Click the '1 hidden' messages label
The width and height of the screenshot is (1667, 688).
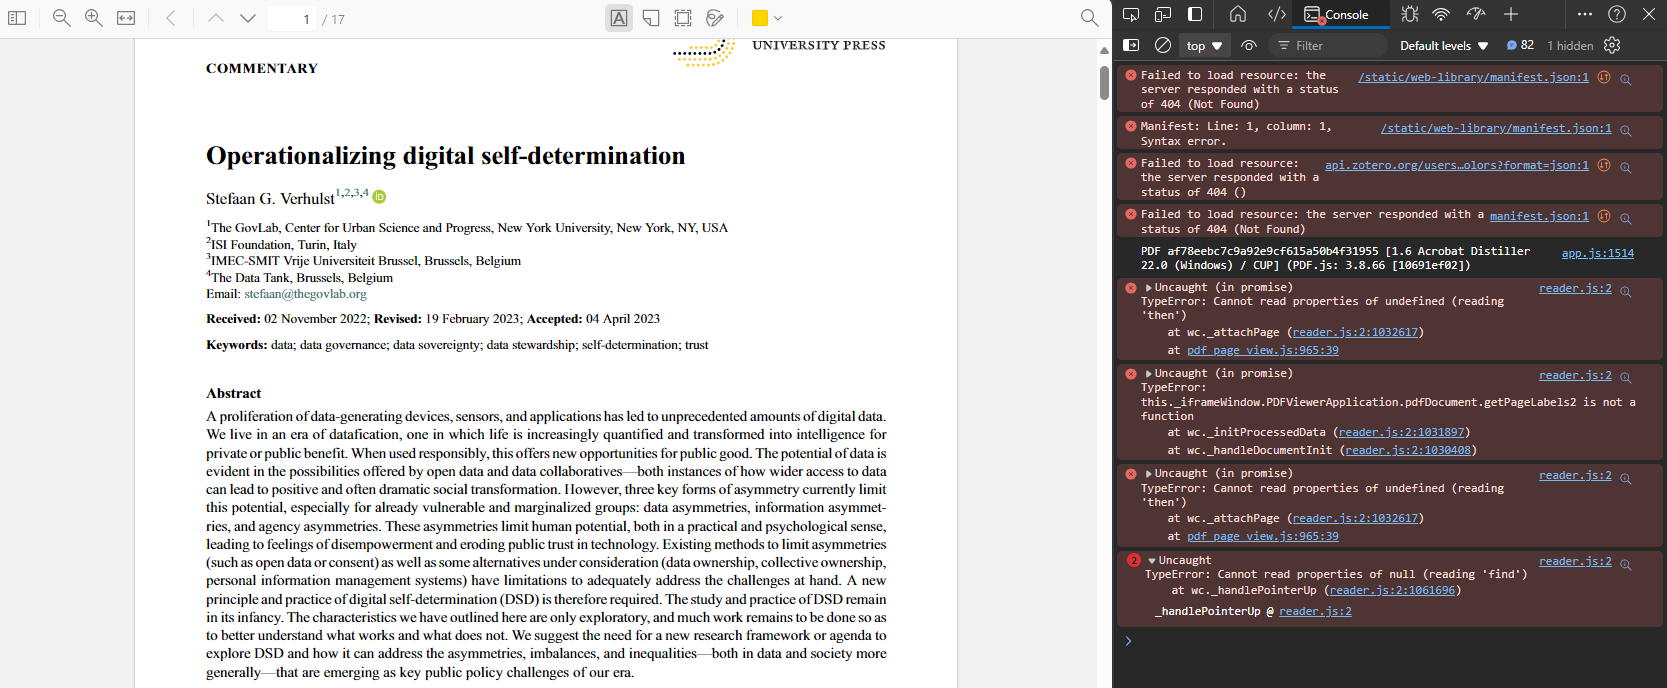coord(1570,45)
